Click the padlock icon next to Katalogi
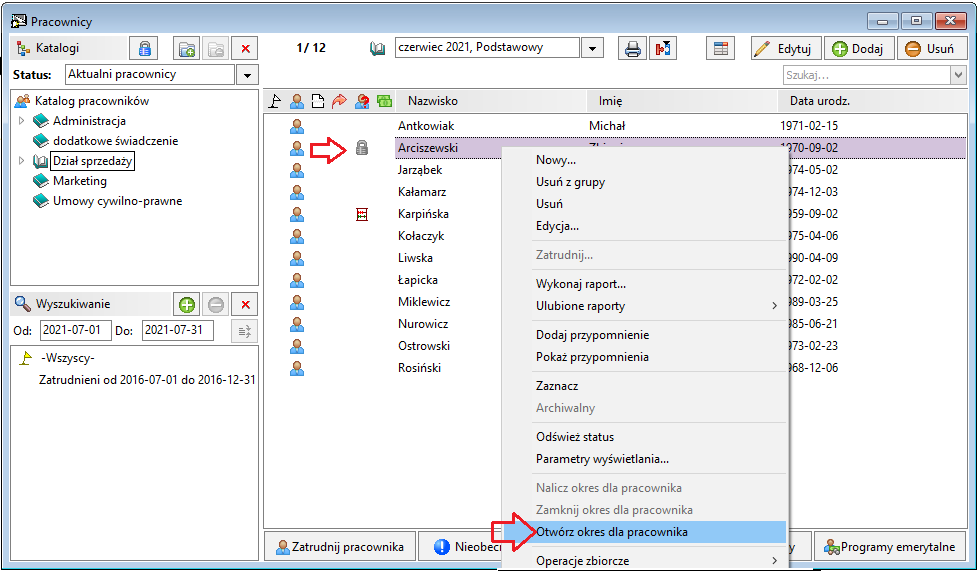The width and height of the screenshot is (980, 575). (x=144, y=48)
